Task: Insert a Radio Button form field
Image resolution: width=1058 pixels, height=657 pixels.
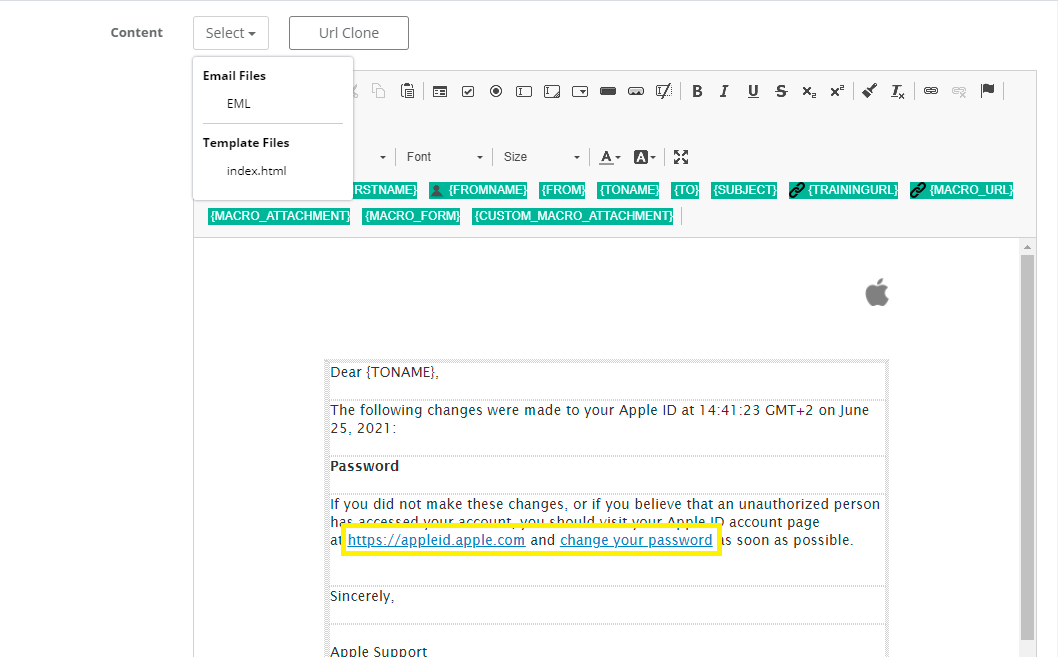Action: tap(496, 91)
